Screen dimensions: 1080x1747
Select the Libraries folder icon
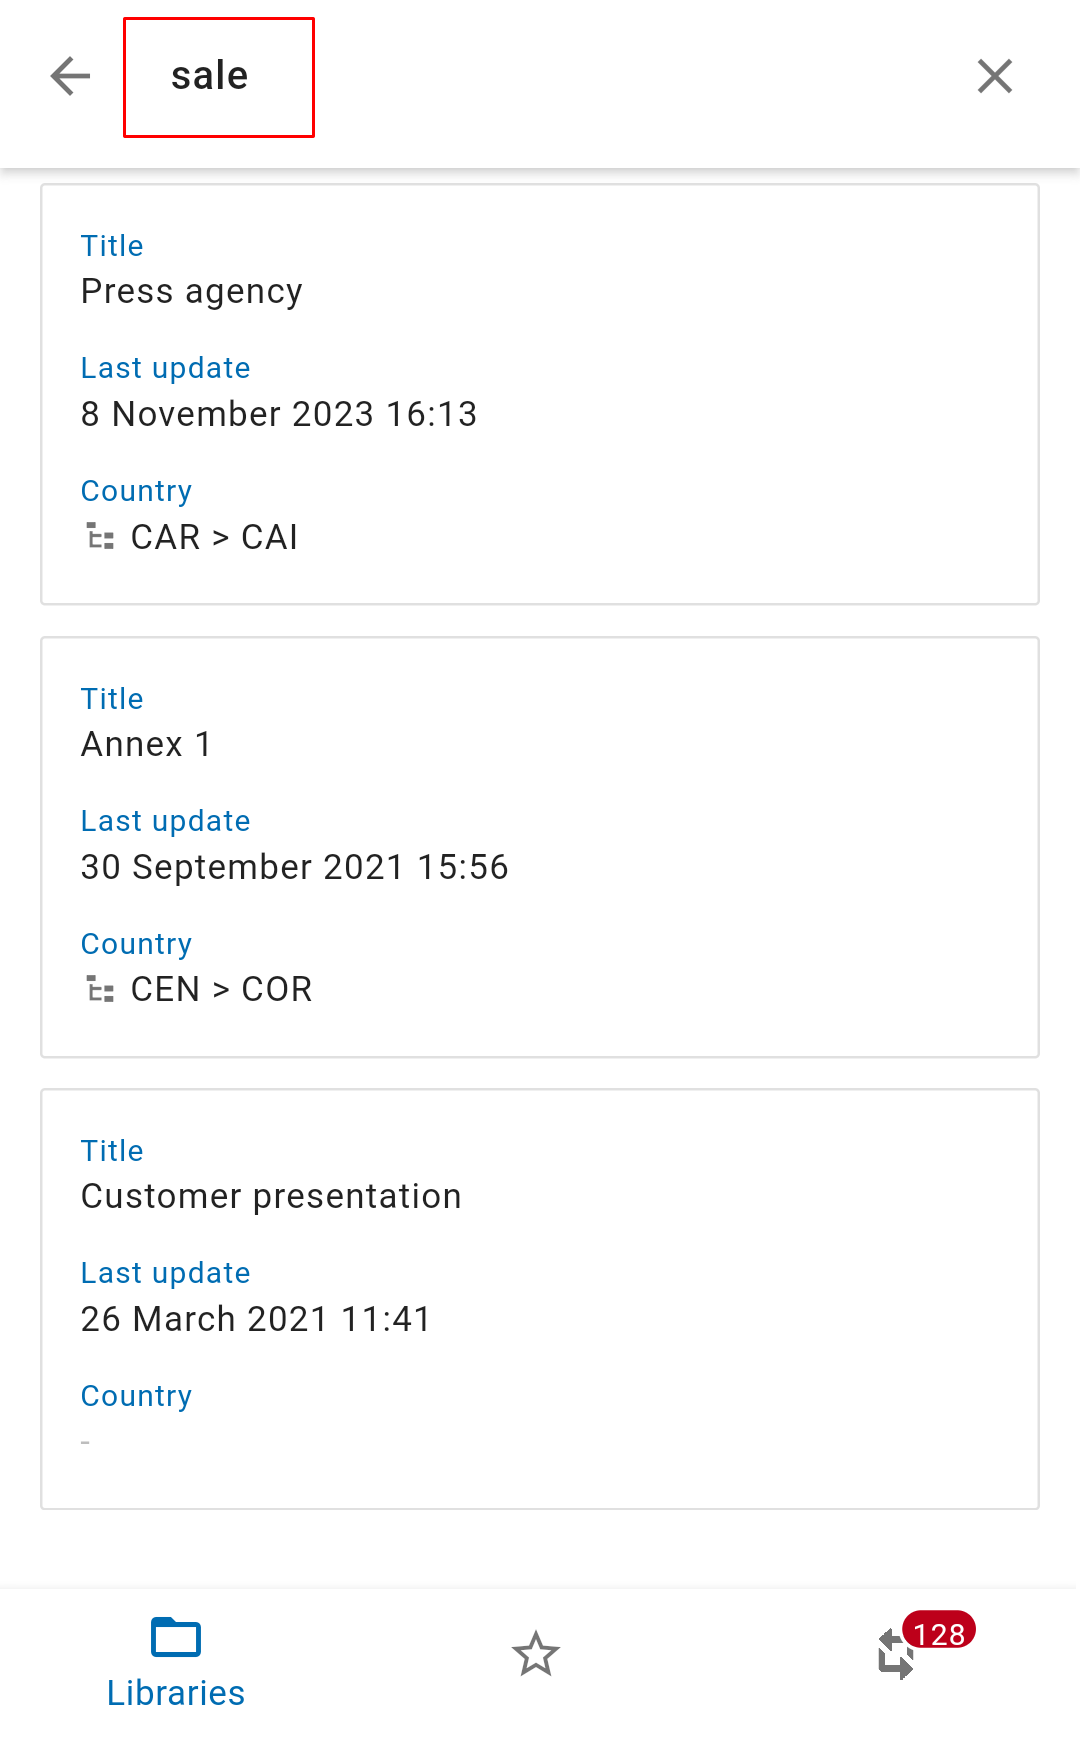[176, 1638]
